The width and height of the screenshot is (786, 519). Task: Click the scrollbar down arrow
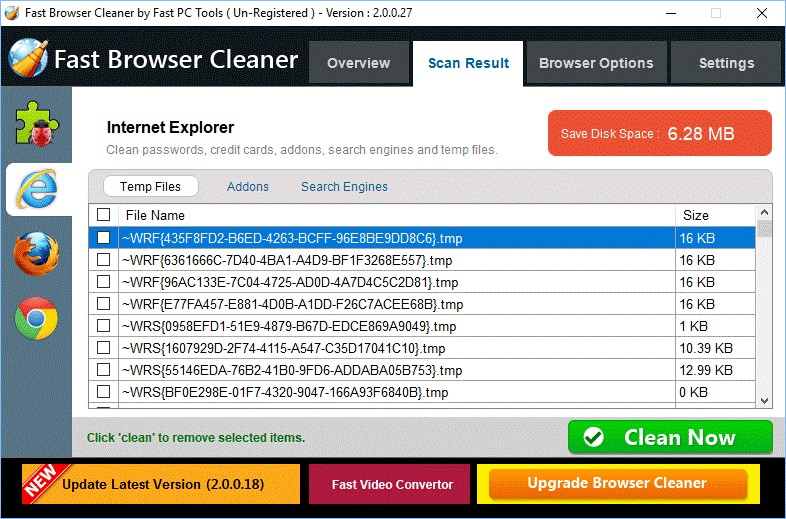(x=764, y=400)
